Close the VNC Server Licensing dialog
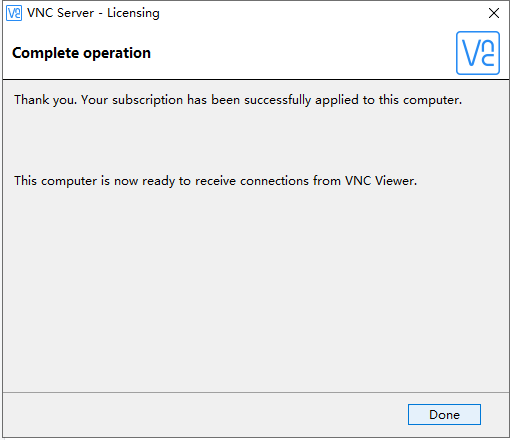The height and width of the screenshot is (440, 512). click(x=494, y=13)
